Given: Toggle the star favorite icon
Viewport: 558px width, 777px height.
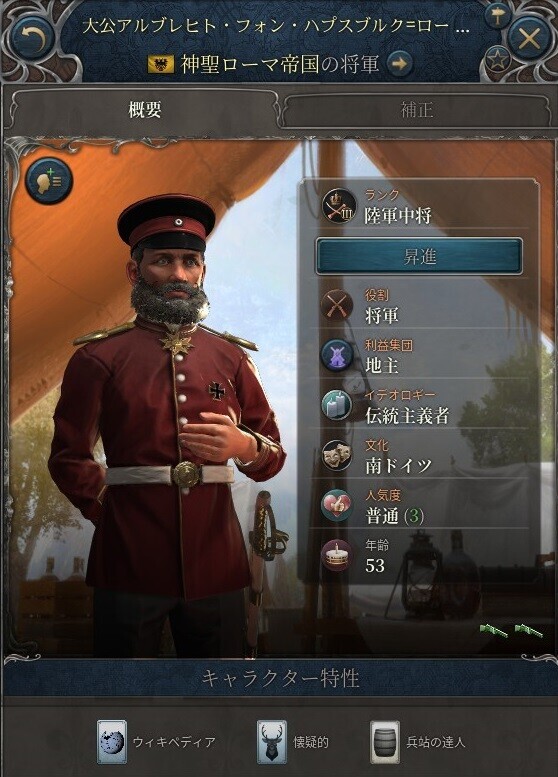Looking at the screenshot, I should click(498, 59).
